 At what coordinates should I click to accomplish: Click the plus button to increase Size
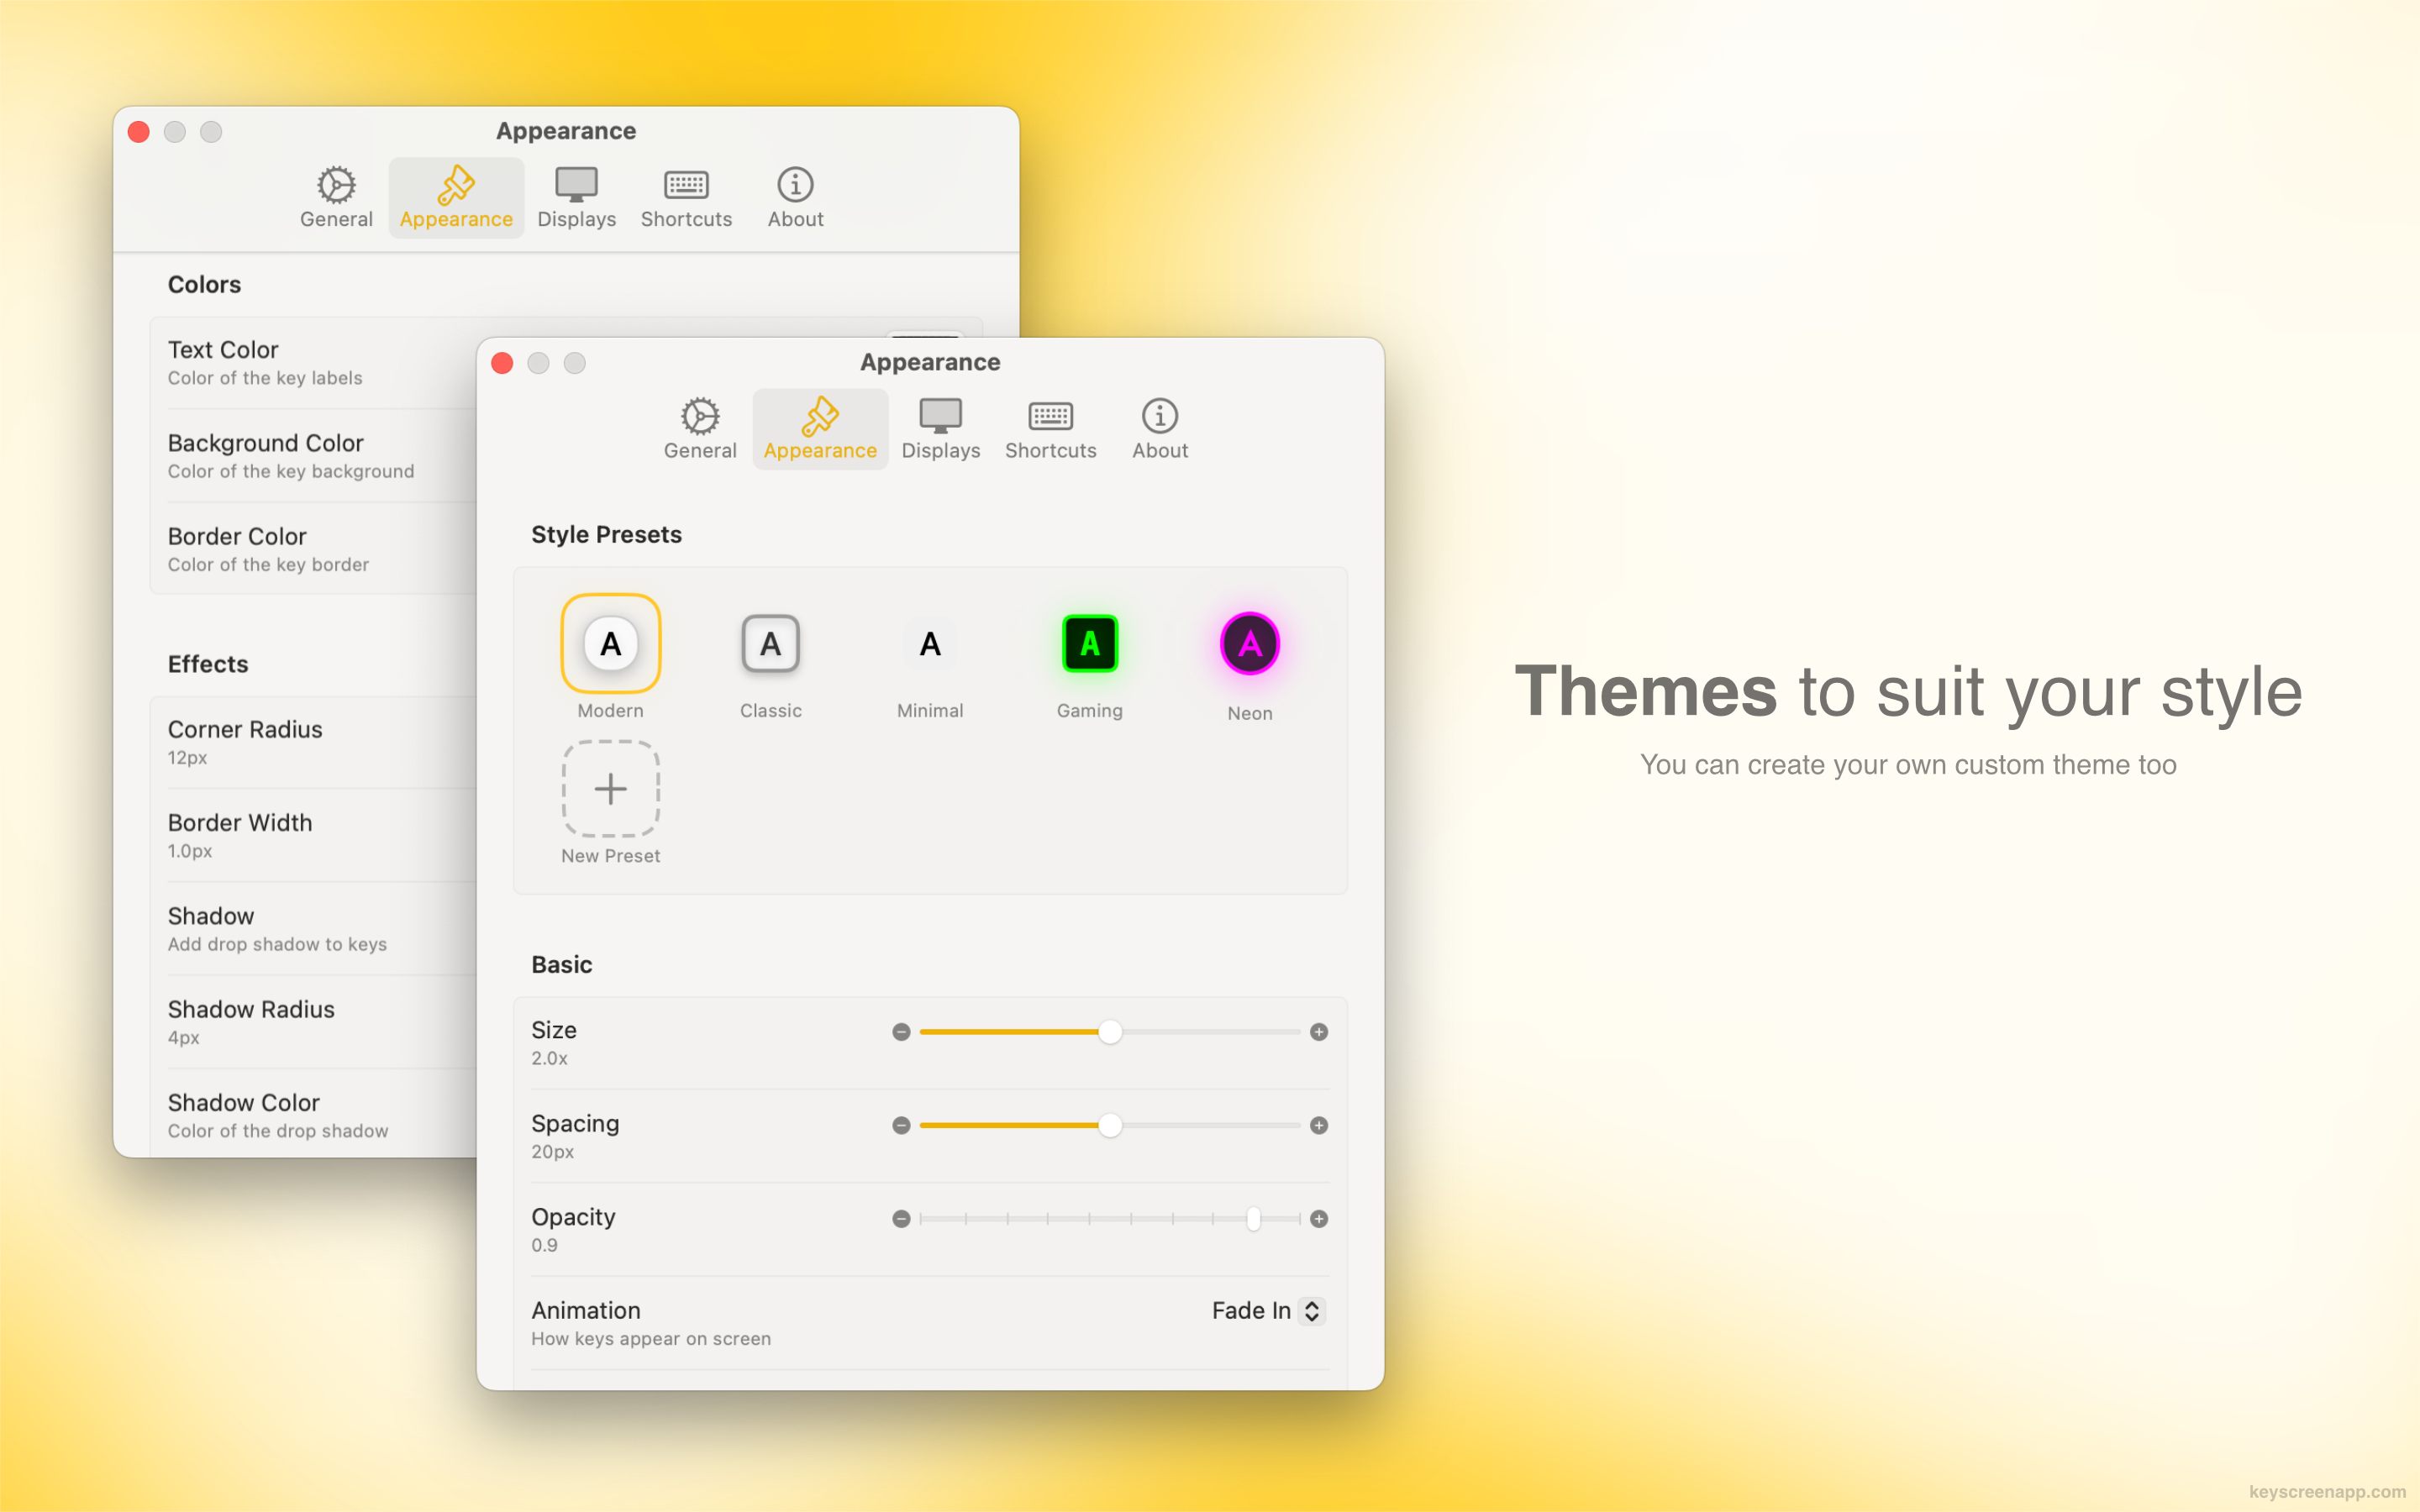click(x=1318, y=1032)
